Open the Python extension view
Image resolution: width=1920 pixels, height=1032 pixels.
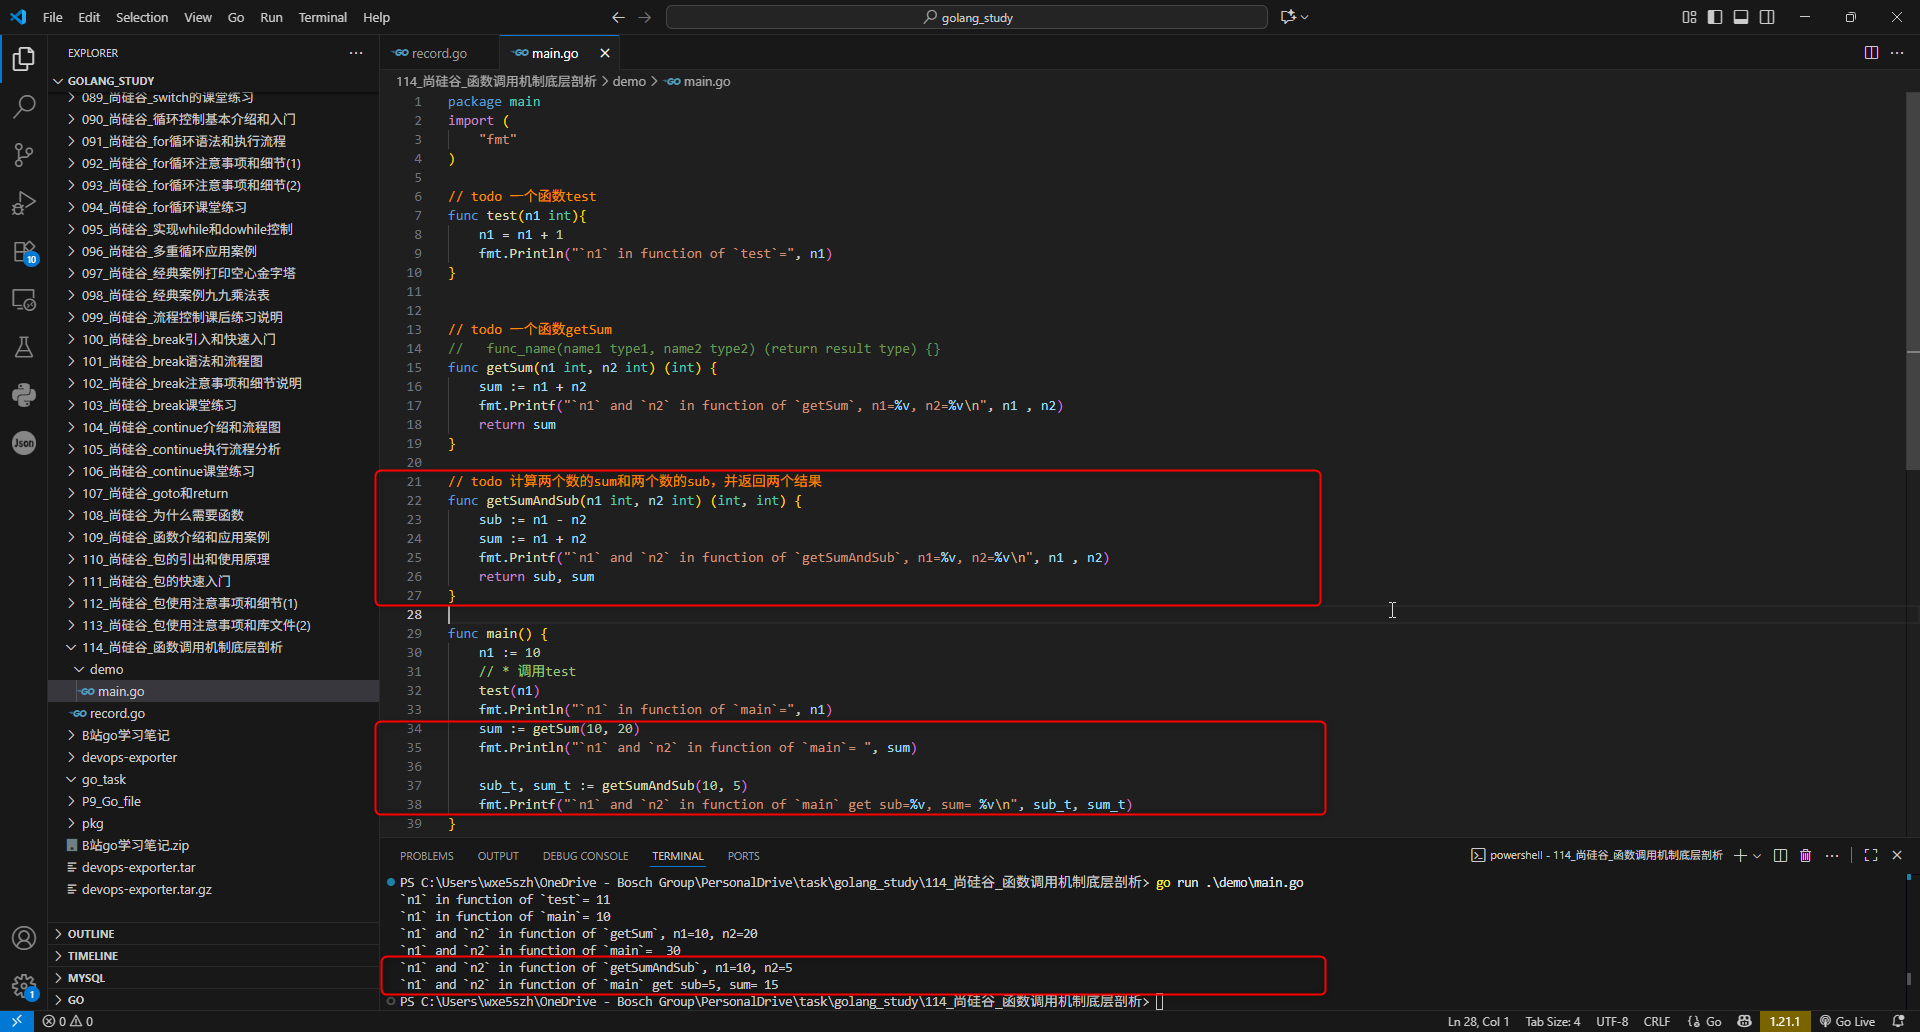[x=24, y=395]
